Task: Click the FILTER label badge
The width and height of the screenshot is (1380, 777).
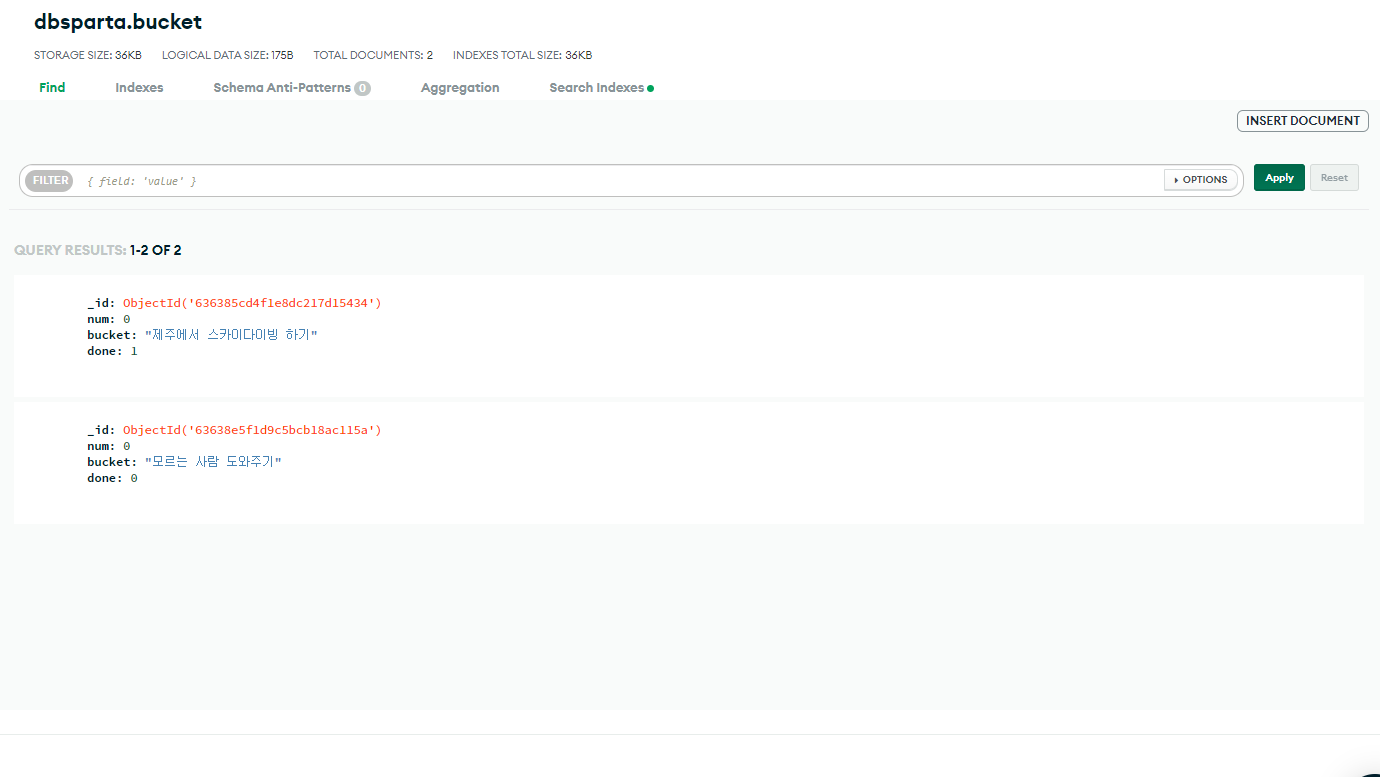Action: tap(50, 181)
